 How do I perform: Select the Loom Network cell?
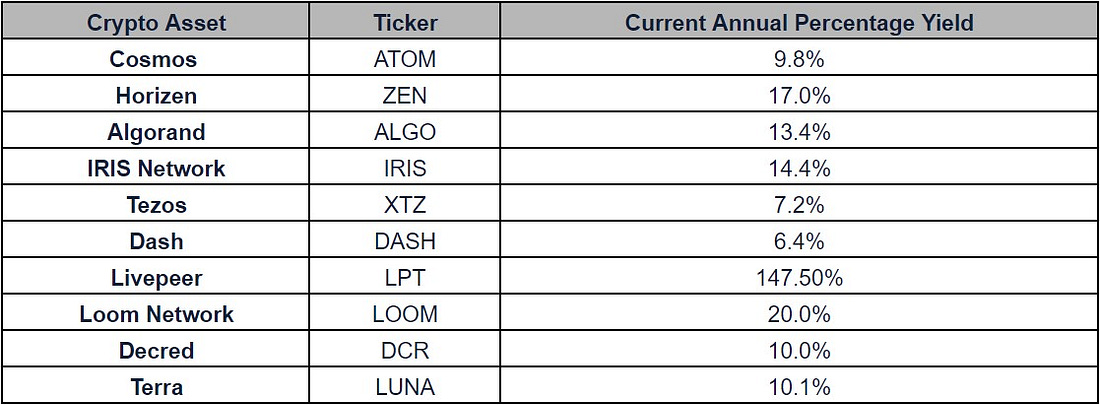coord(156,314)
